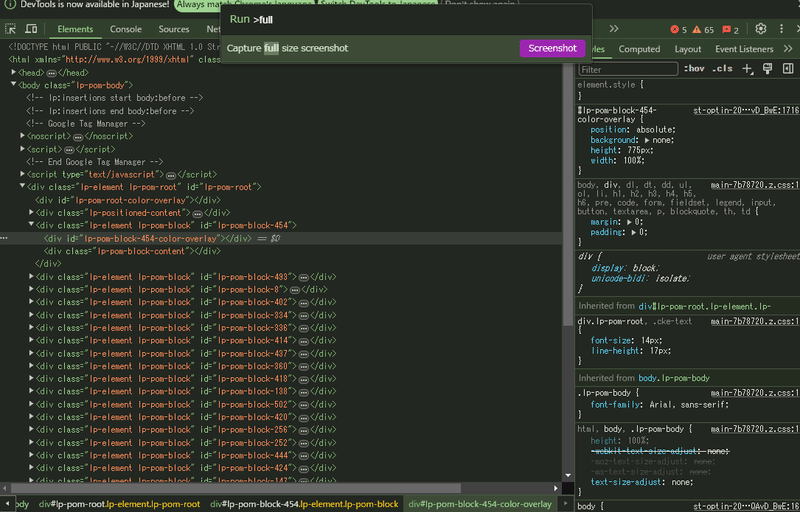Open the rendering emulations paintbrush icon
This screenshot has height=512, width=800.
coord(767,69)
